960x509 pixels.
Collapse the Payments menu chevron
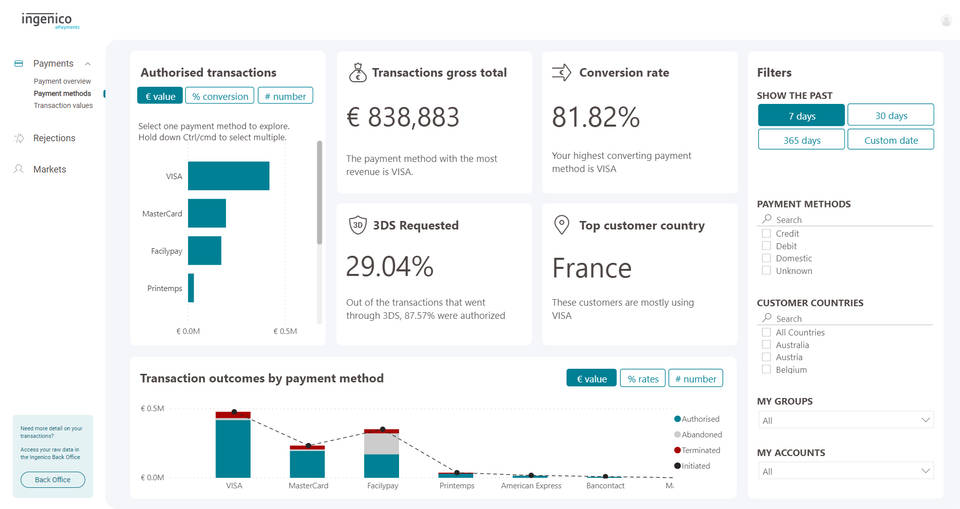[x=88, y=64]
